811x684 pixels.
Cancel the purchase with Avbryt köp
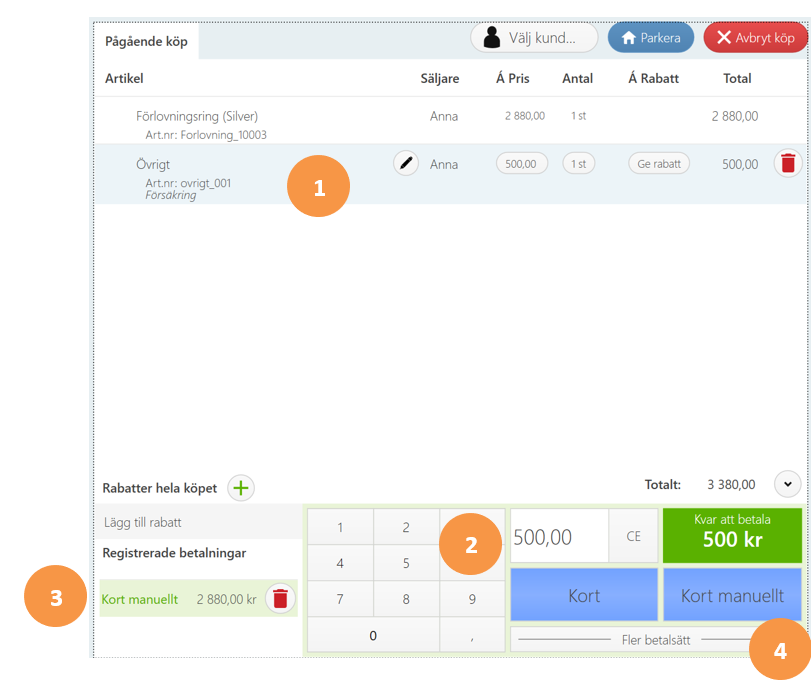coord(755,38)
